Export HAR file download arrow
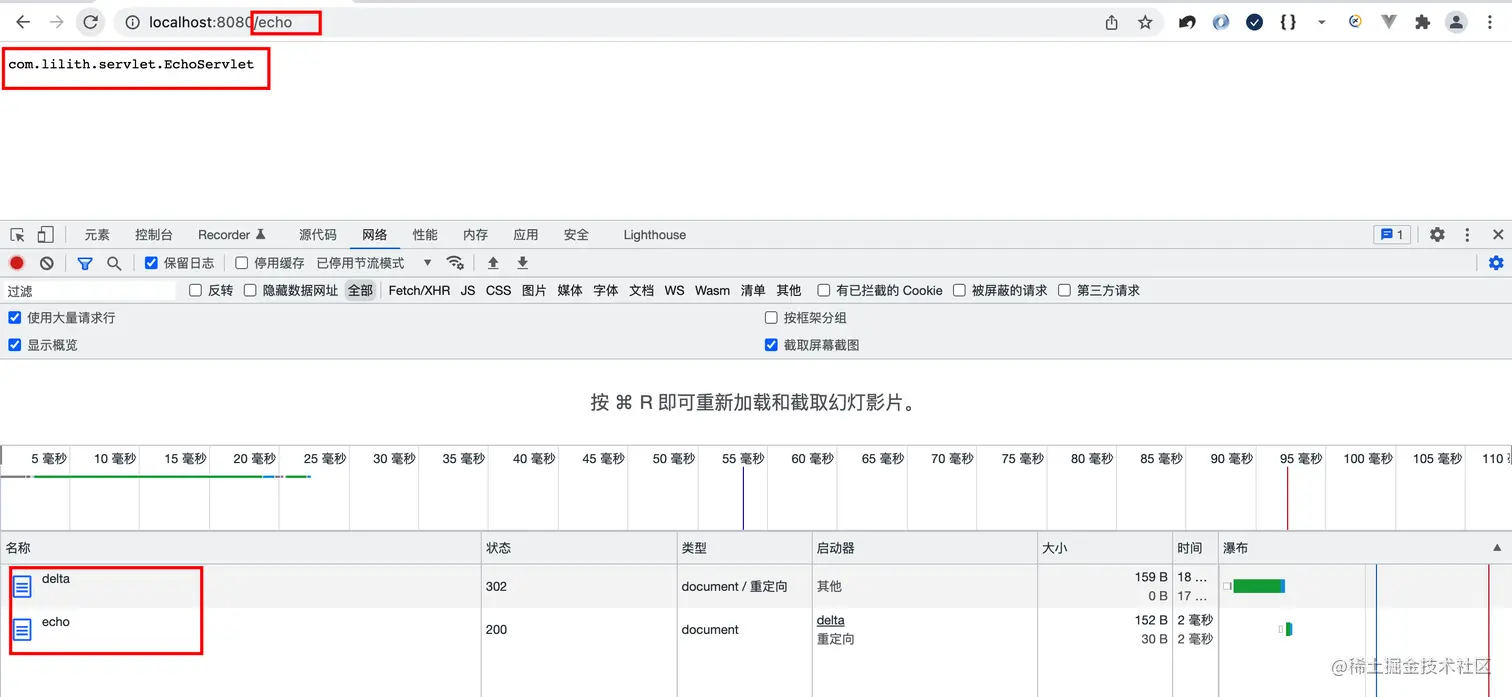This screenshot has width=1512, height=697. pyautogui.click(x=522, y=263)
